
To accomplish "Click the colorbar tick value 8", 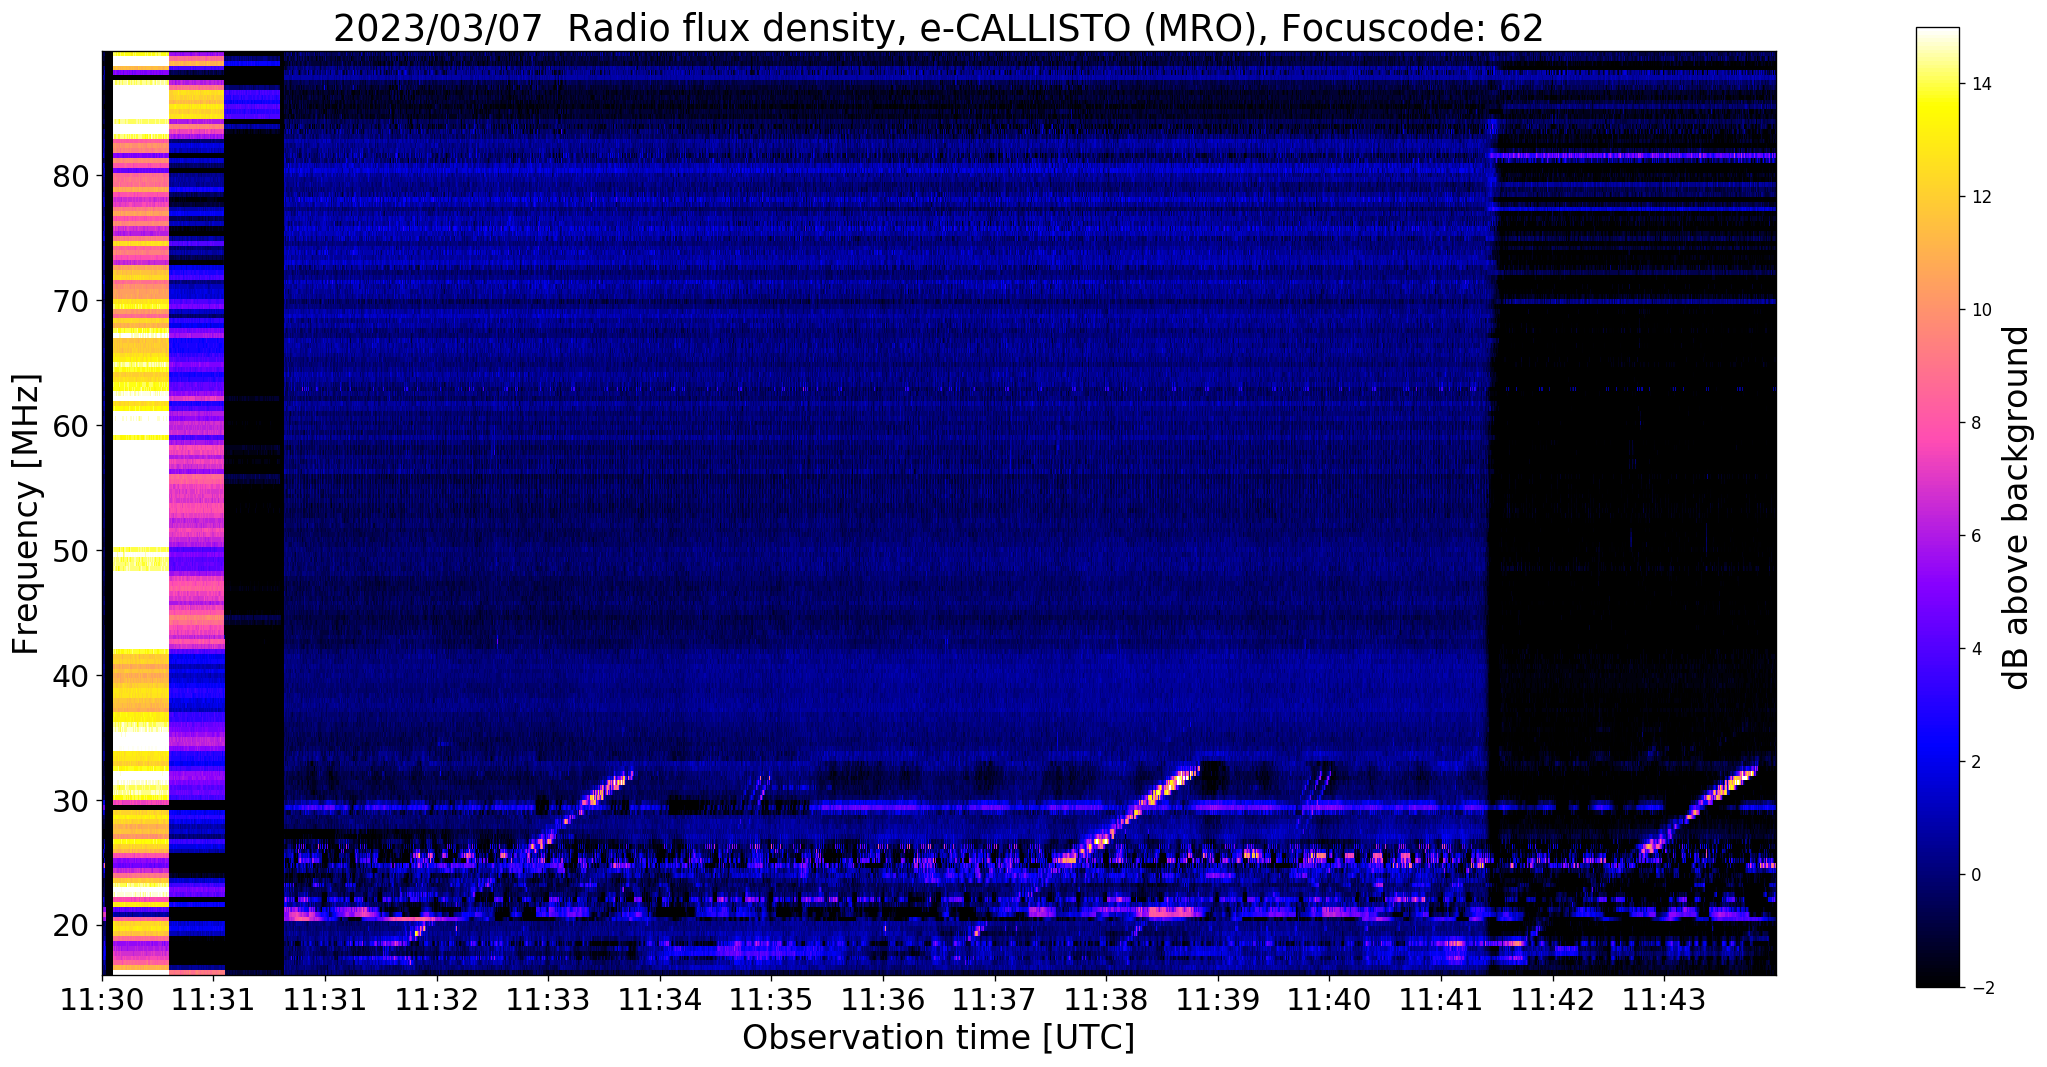I will pyautogui.click(x=1975, y=423).
